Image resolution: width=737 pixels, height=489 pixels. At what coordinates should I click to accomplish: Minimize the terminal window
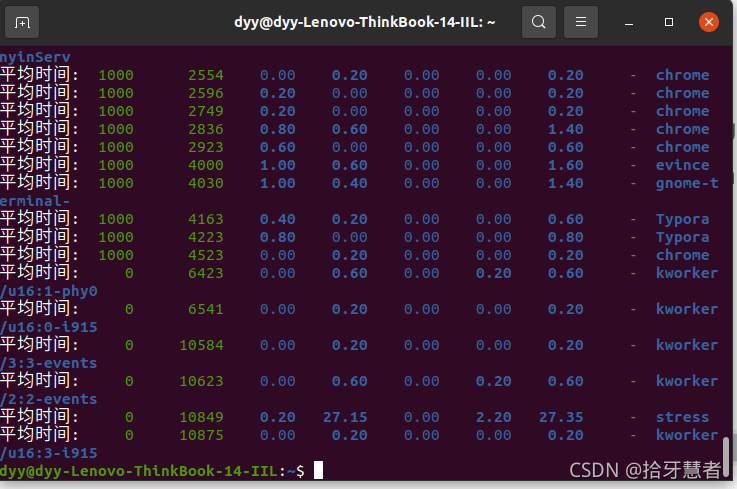point(629,22)
